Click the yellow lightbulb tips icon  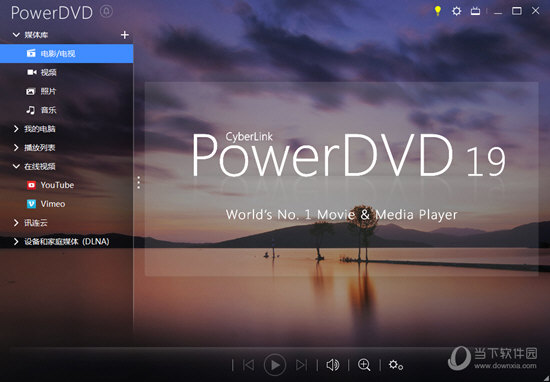(x=437, y=11)
